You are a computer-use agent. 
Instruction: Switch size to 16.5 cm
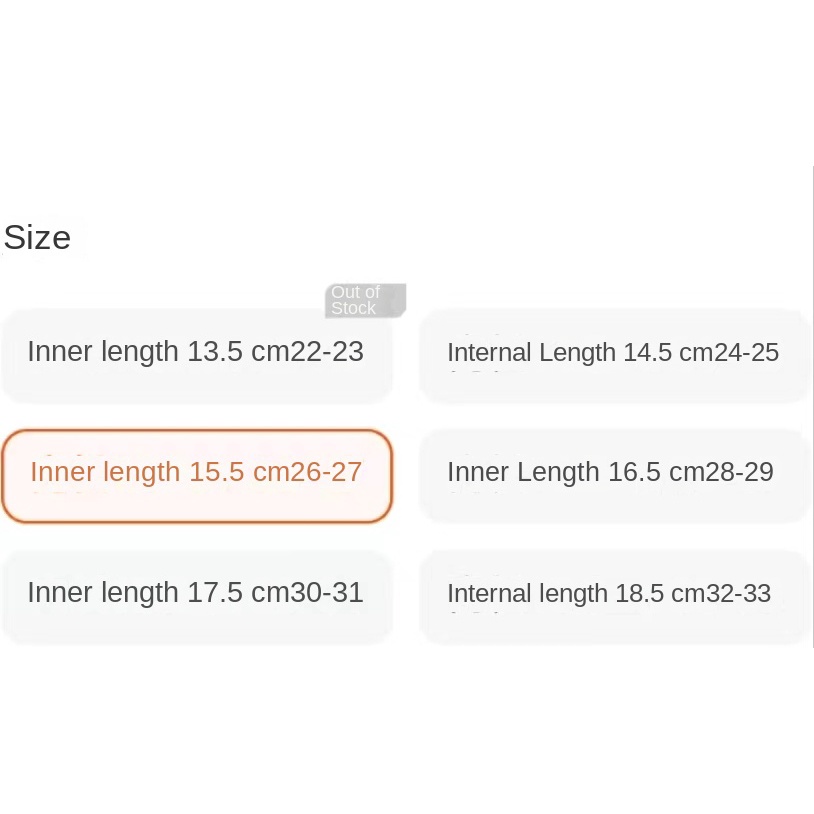(613, 474)
